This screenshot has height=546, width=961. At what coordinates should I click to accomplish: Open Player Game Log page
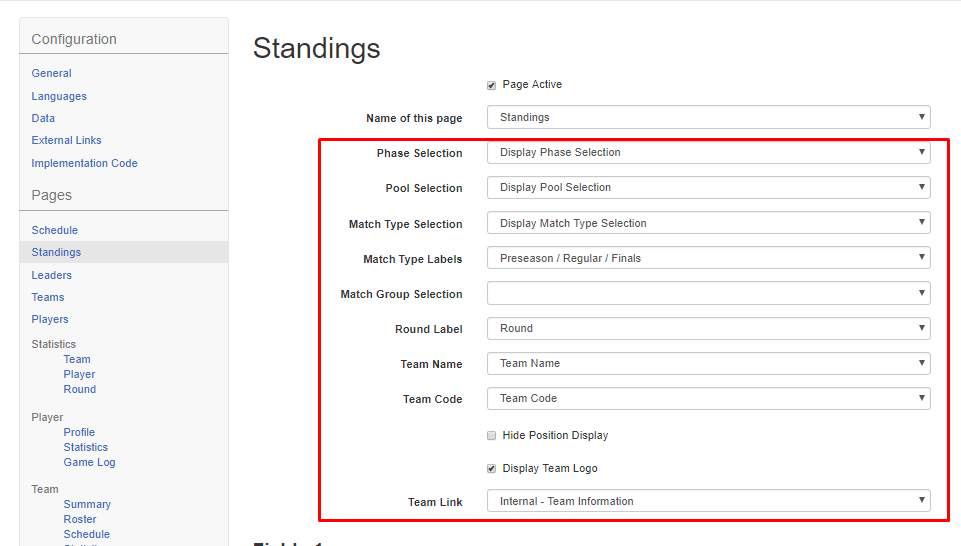89,462
